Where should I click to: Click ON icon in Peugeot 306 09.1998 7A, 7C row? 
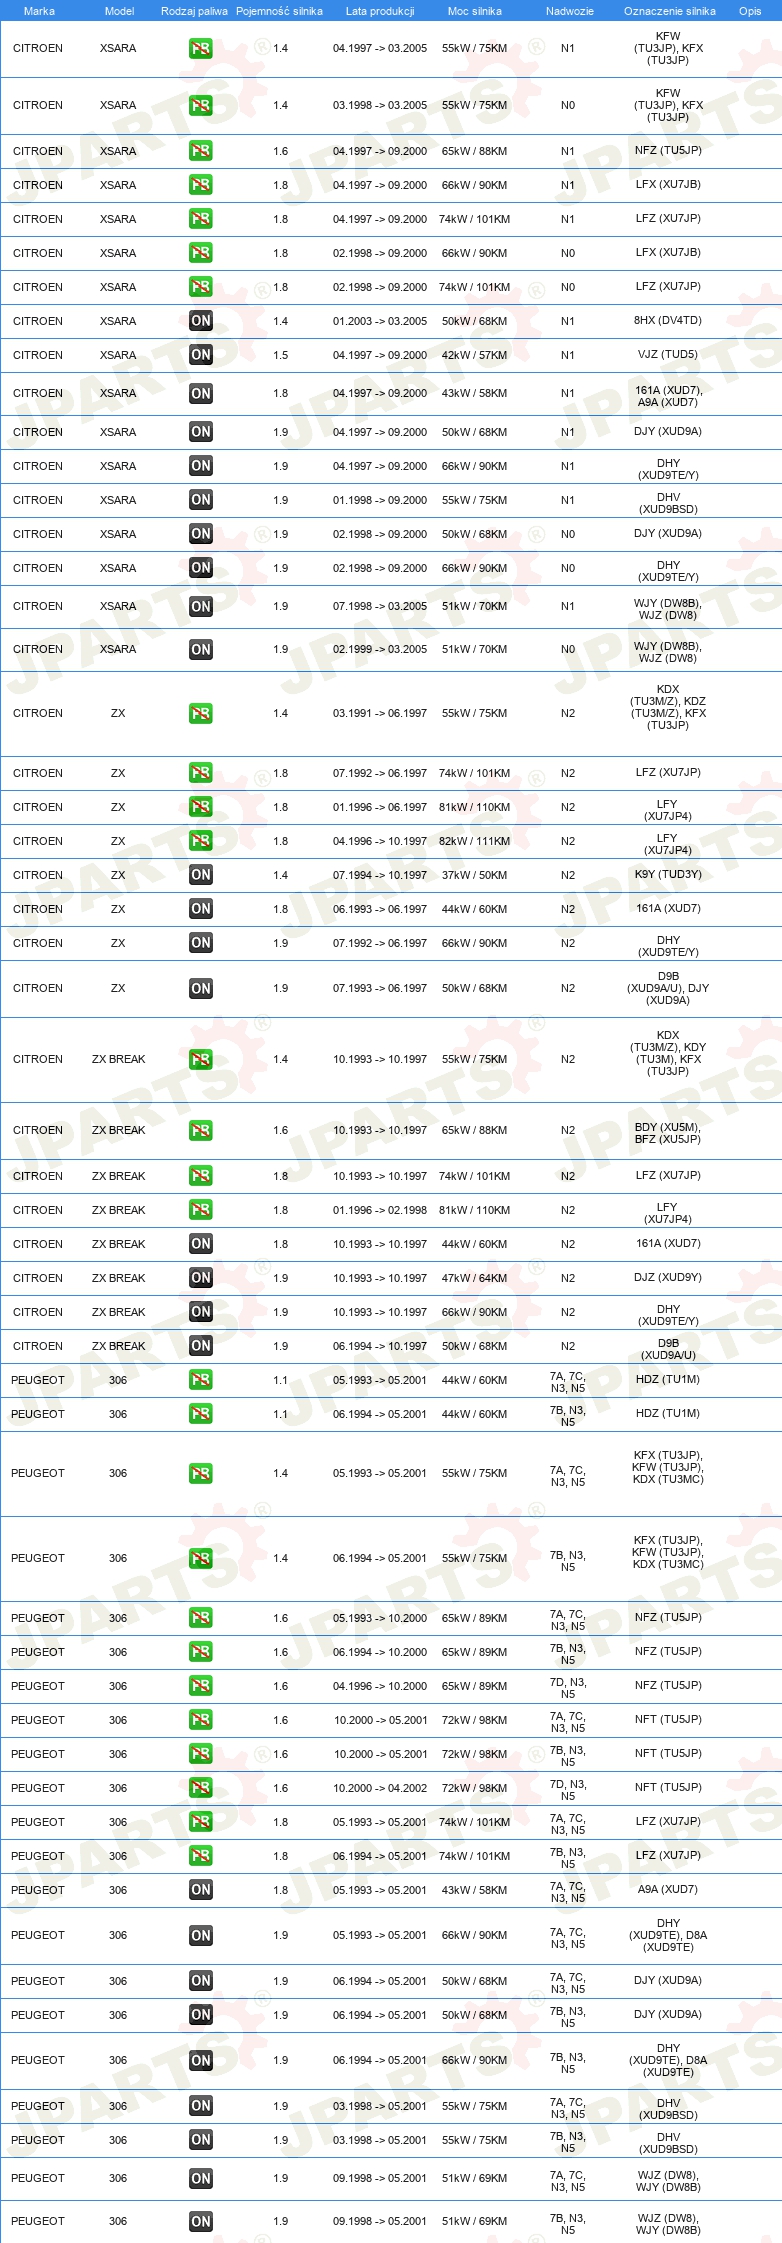point(201,2178)
